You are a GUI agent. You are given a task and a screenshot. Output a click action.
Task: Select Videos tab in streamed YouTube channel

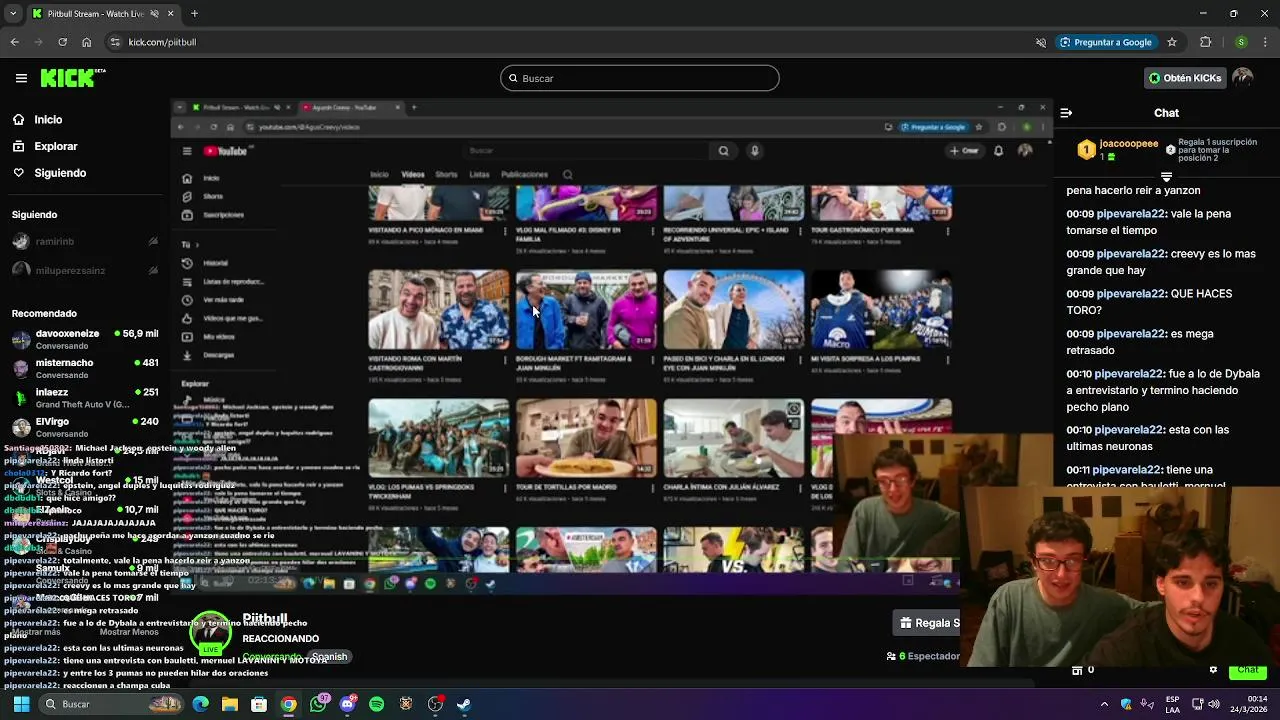(x=413, y=174)
